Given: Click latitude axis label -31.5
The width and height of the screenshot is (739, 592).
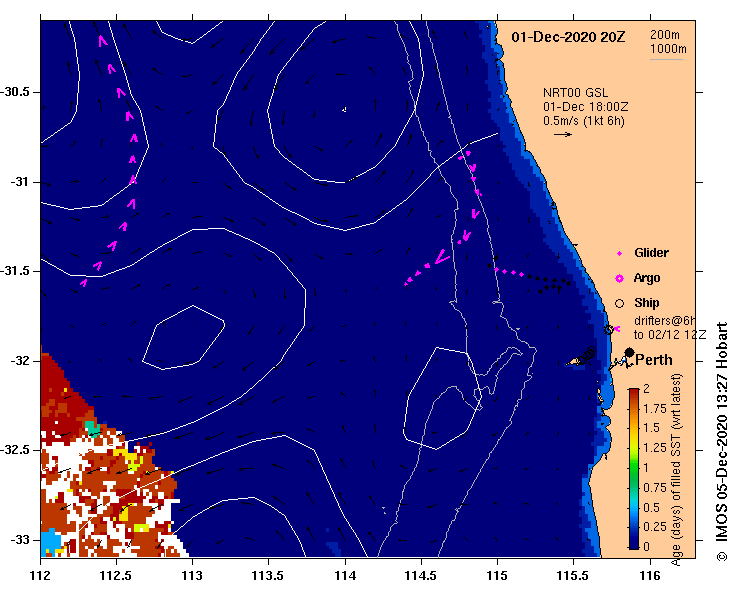Looking at the screenshot, I should coord(16,271).
